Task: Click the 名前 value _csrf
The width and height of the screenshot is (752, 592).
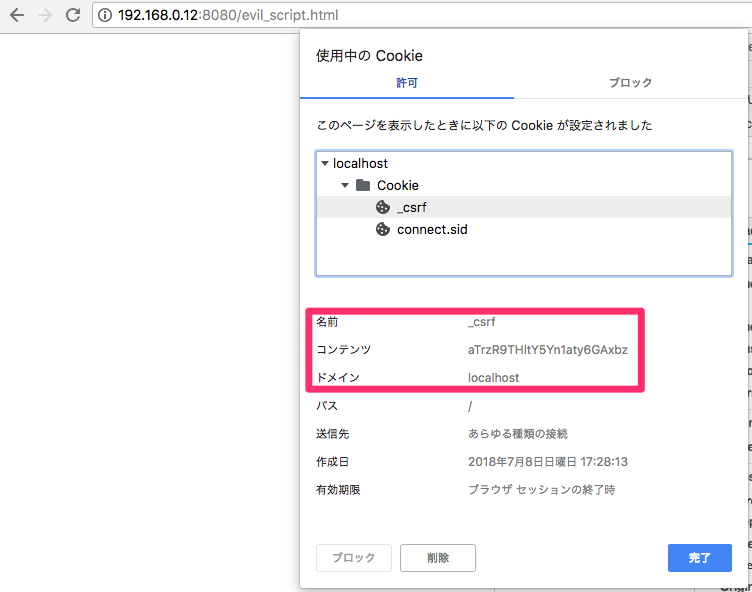Action: point(482,322)
